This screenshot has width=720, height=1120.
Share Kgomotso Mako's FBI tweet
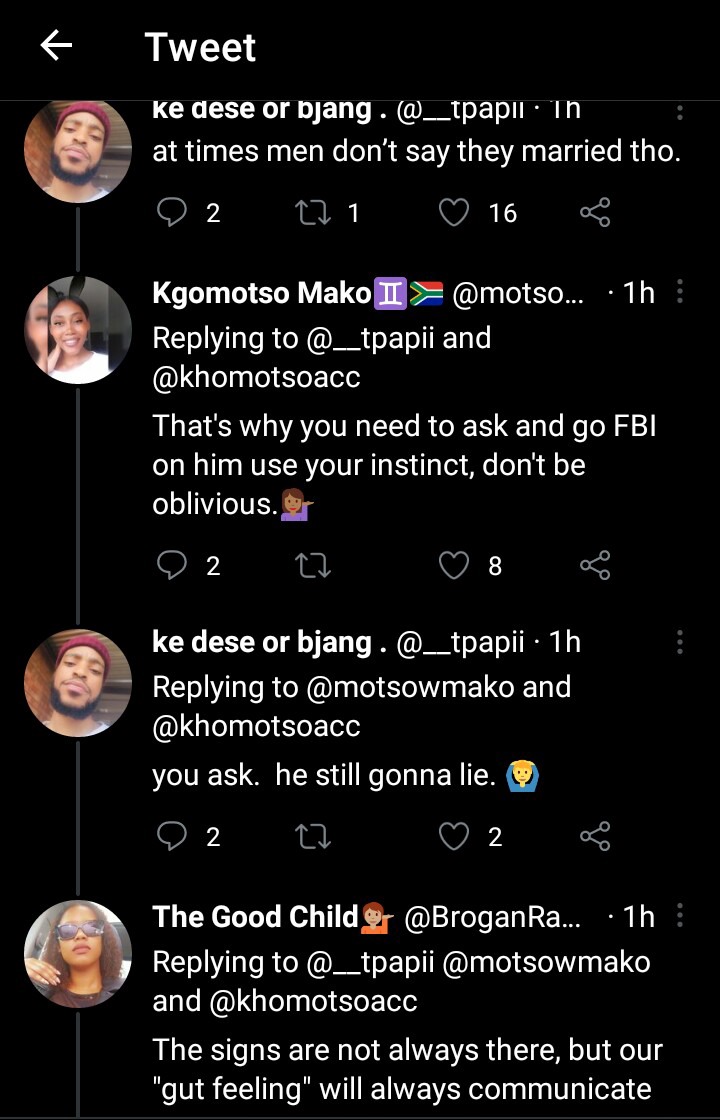pos(595,566)
